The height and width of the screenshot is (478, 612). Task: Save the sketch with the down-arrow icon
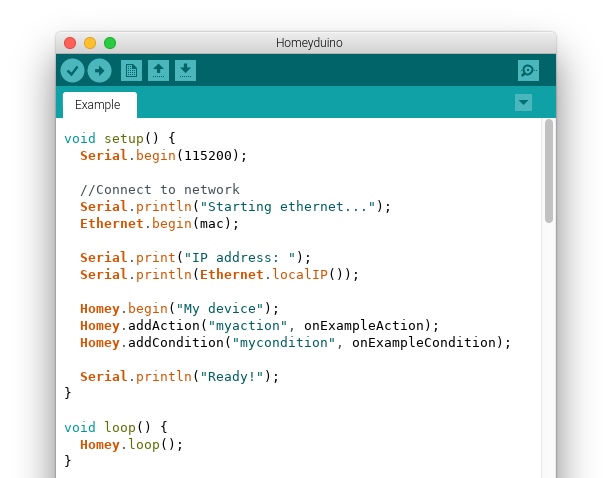(x=185, y=71)
